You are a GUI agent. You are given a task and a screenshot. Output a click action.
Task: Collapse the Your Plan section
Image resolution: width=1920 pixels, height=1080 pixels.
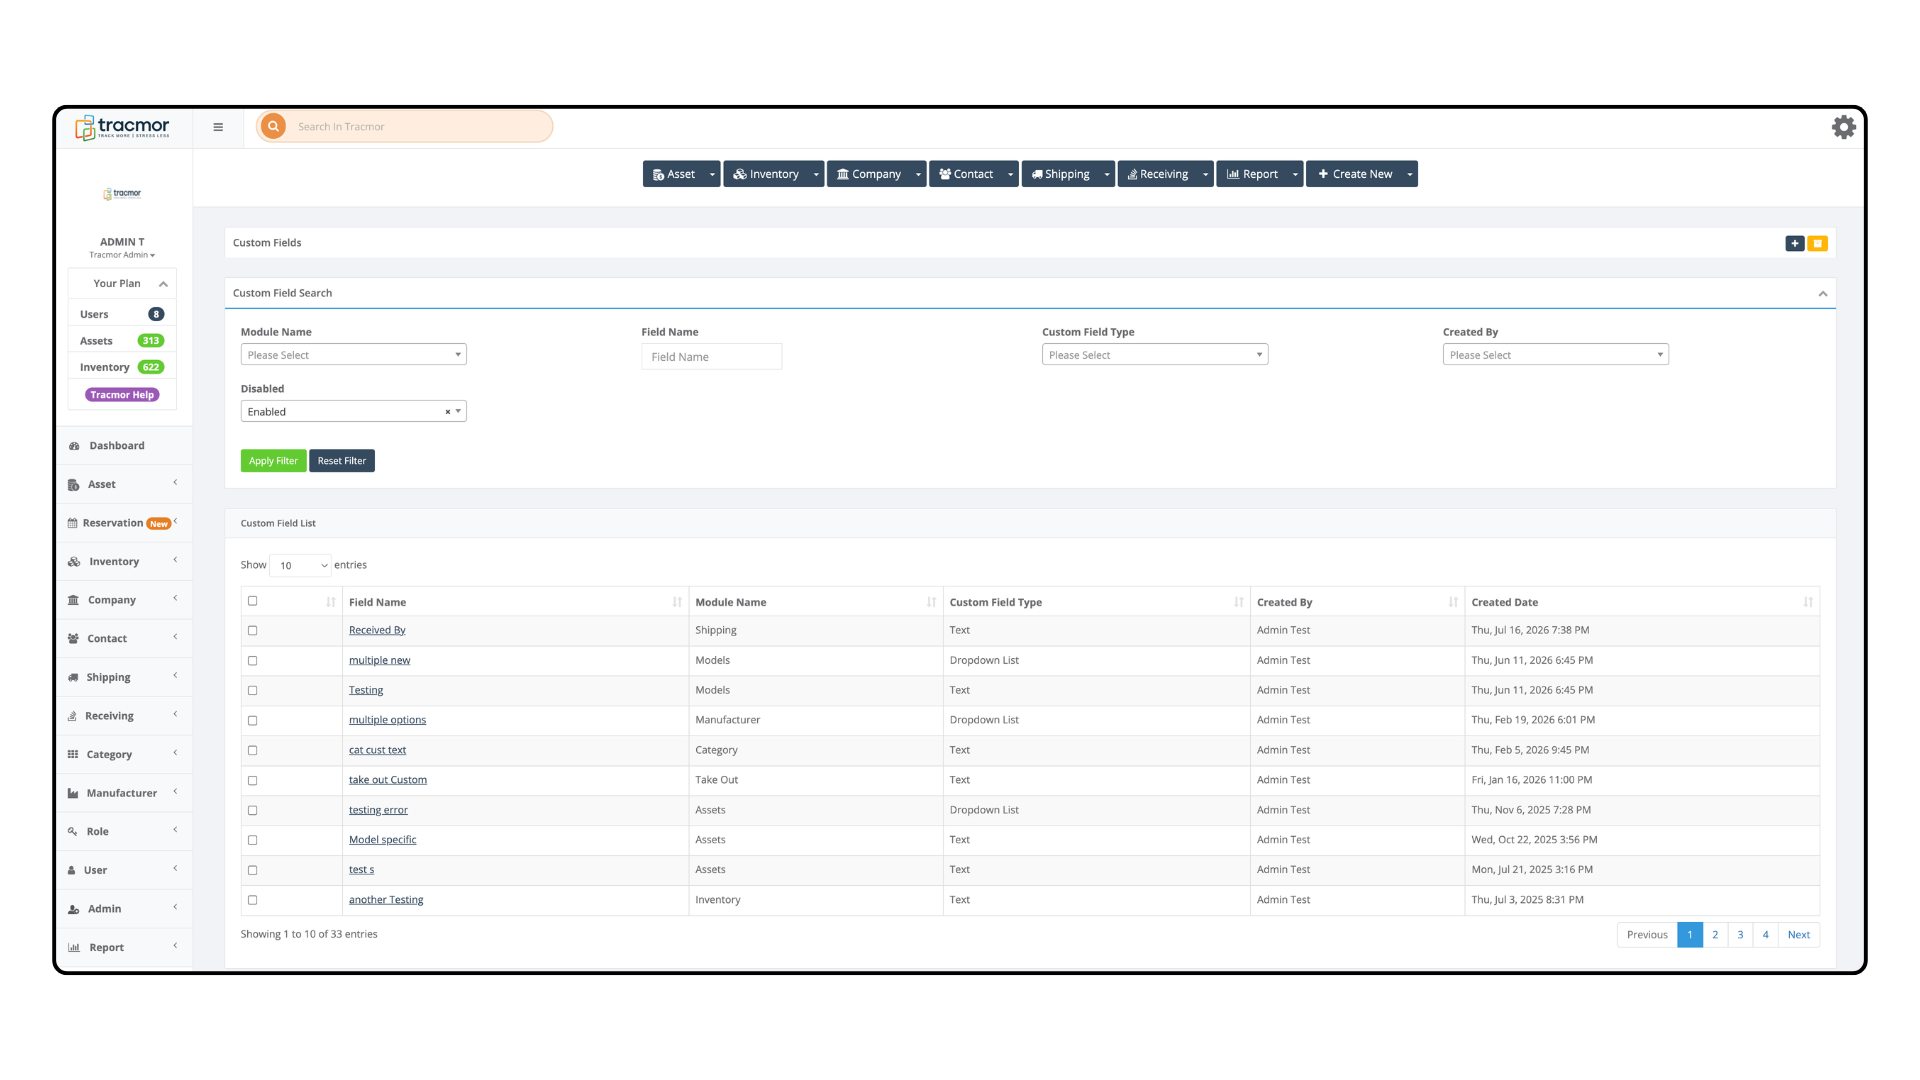click(x=163, y=284)
